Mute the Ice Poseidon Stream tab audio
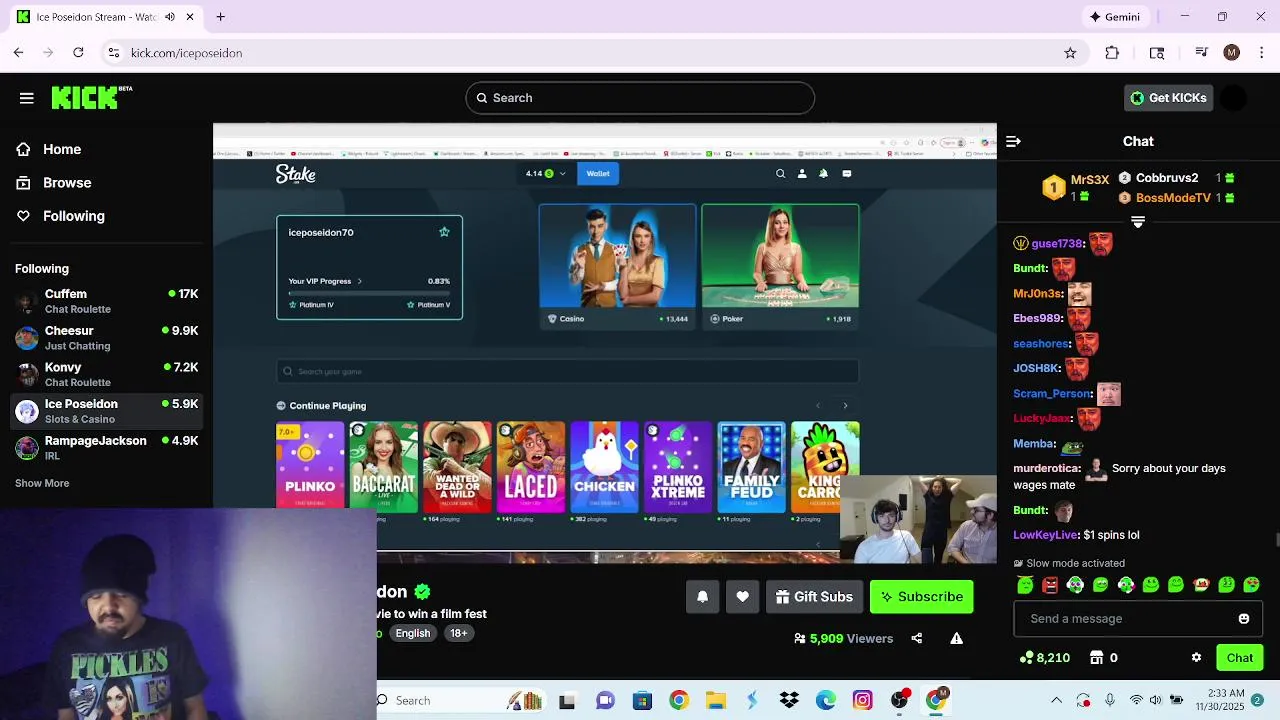1280x720 pixels. tap(170, 17)
